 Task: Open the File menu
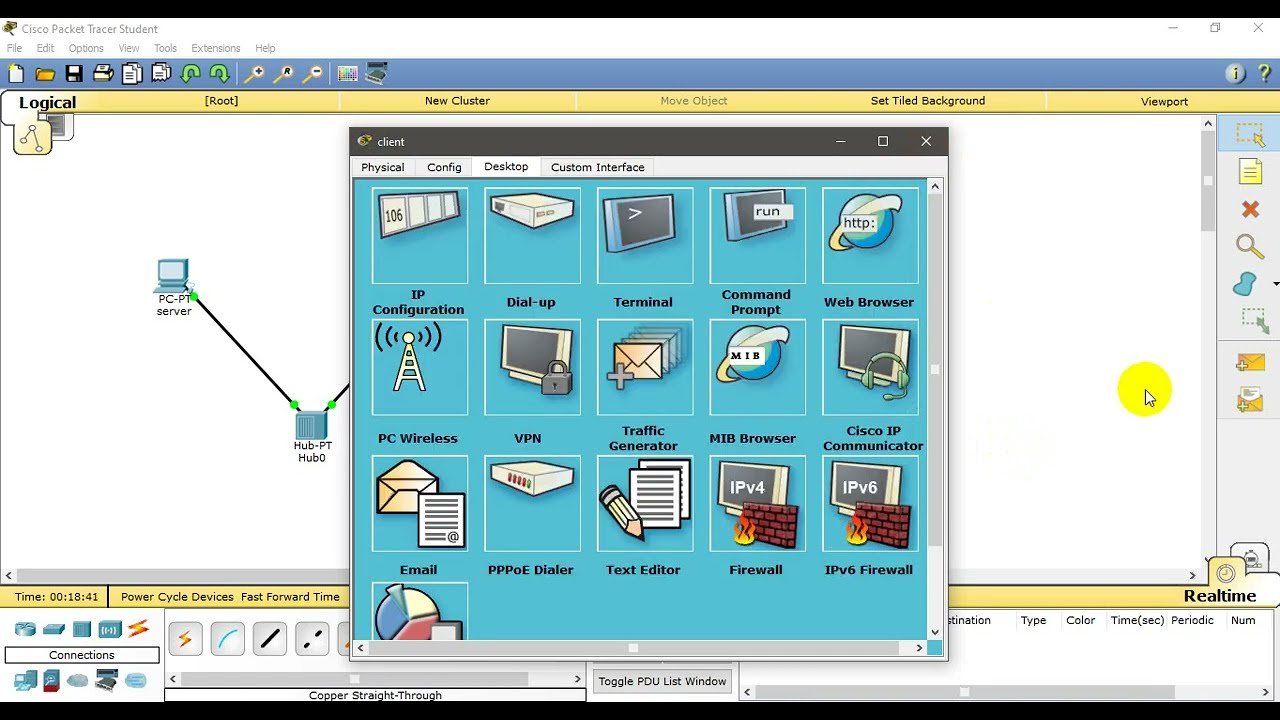14,48
